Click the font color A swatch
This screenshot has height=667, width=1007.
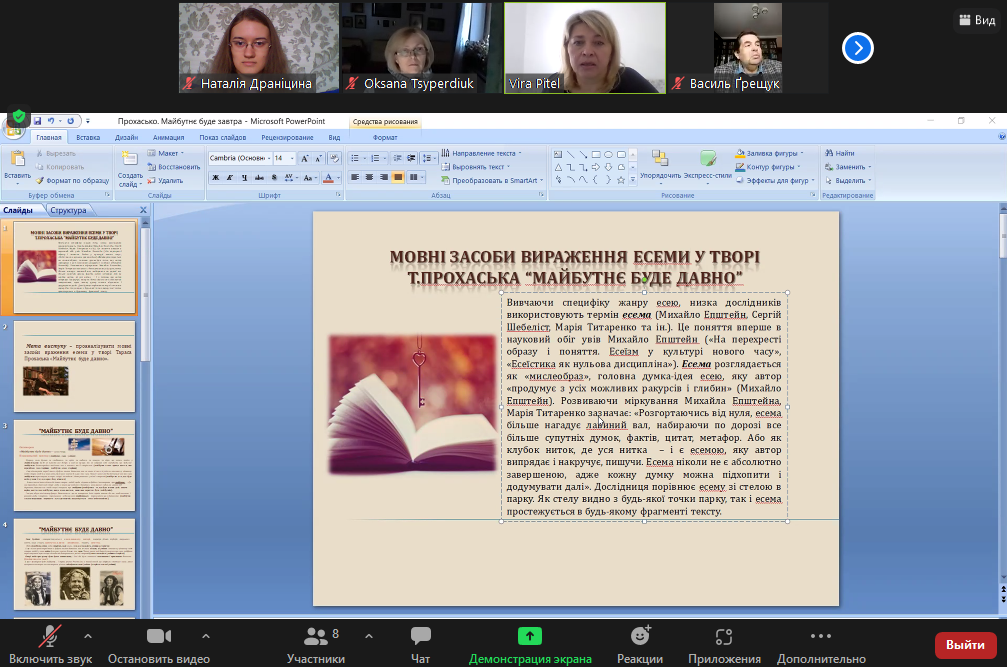tap(328, 177)
